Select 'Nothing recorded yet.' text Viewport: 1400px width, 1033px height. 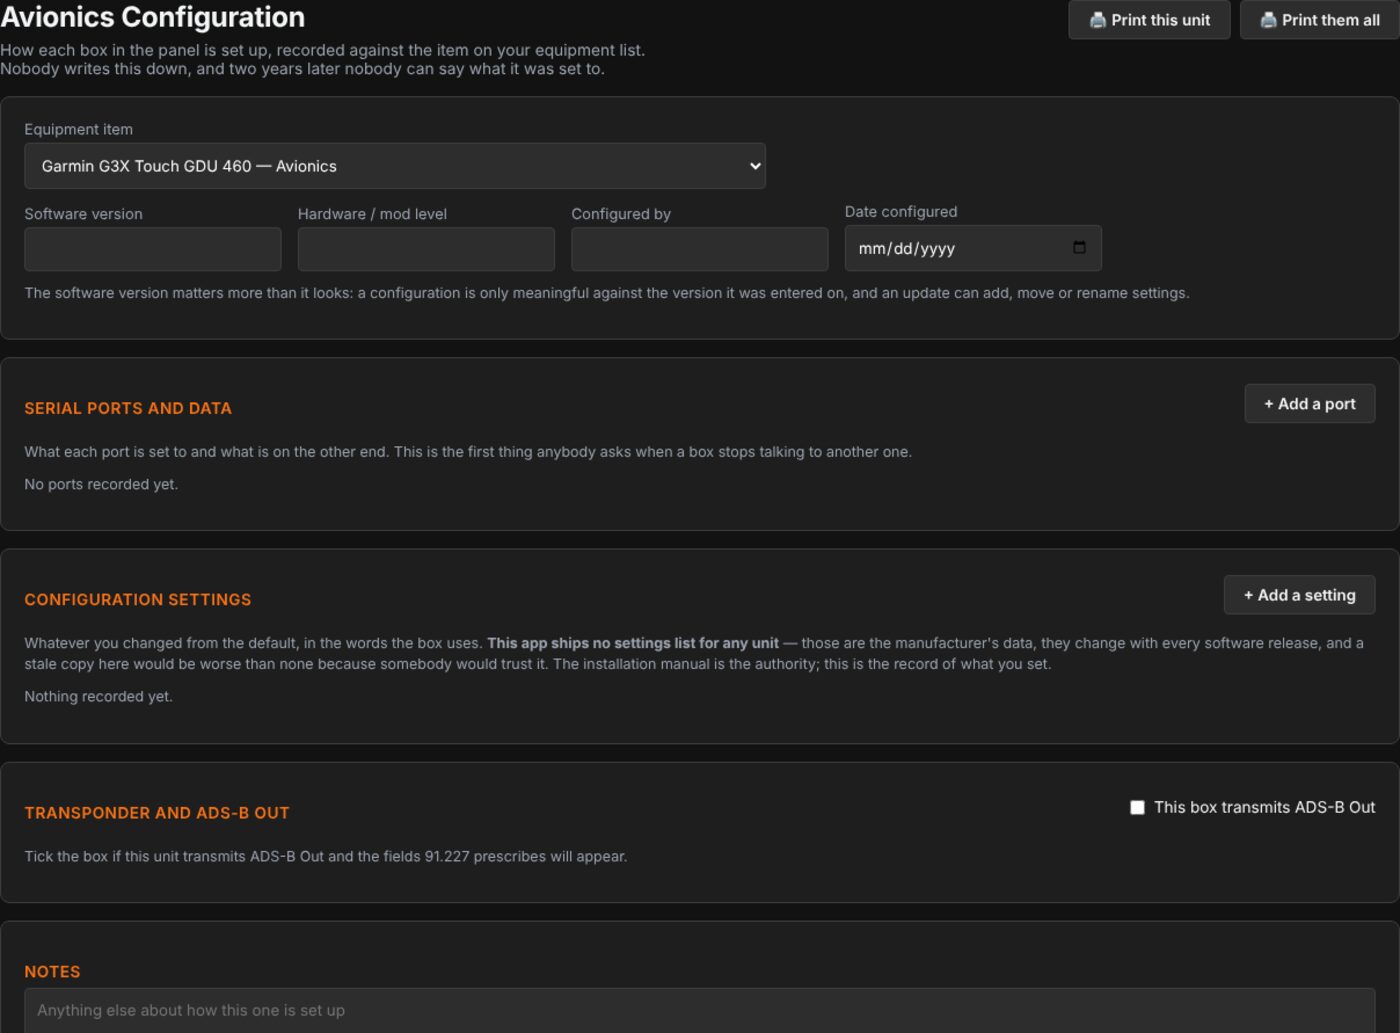pyautogui.click(x=99, y=696)
